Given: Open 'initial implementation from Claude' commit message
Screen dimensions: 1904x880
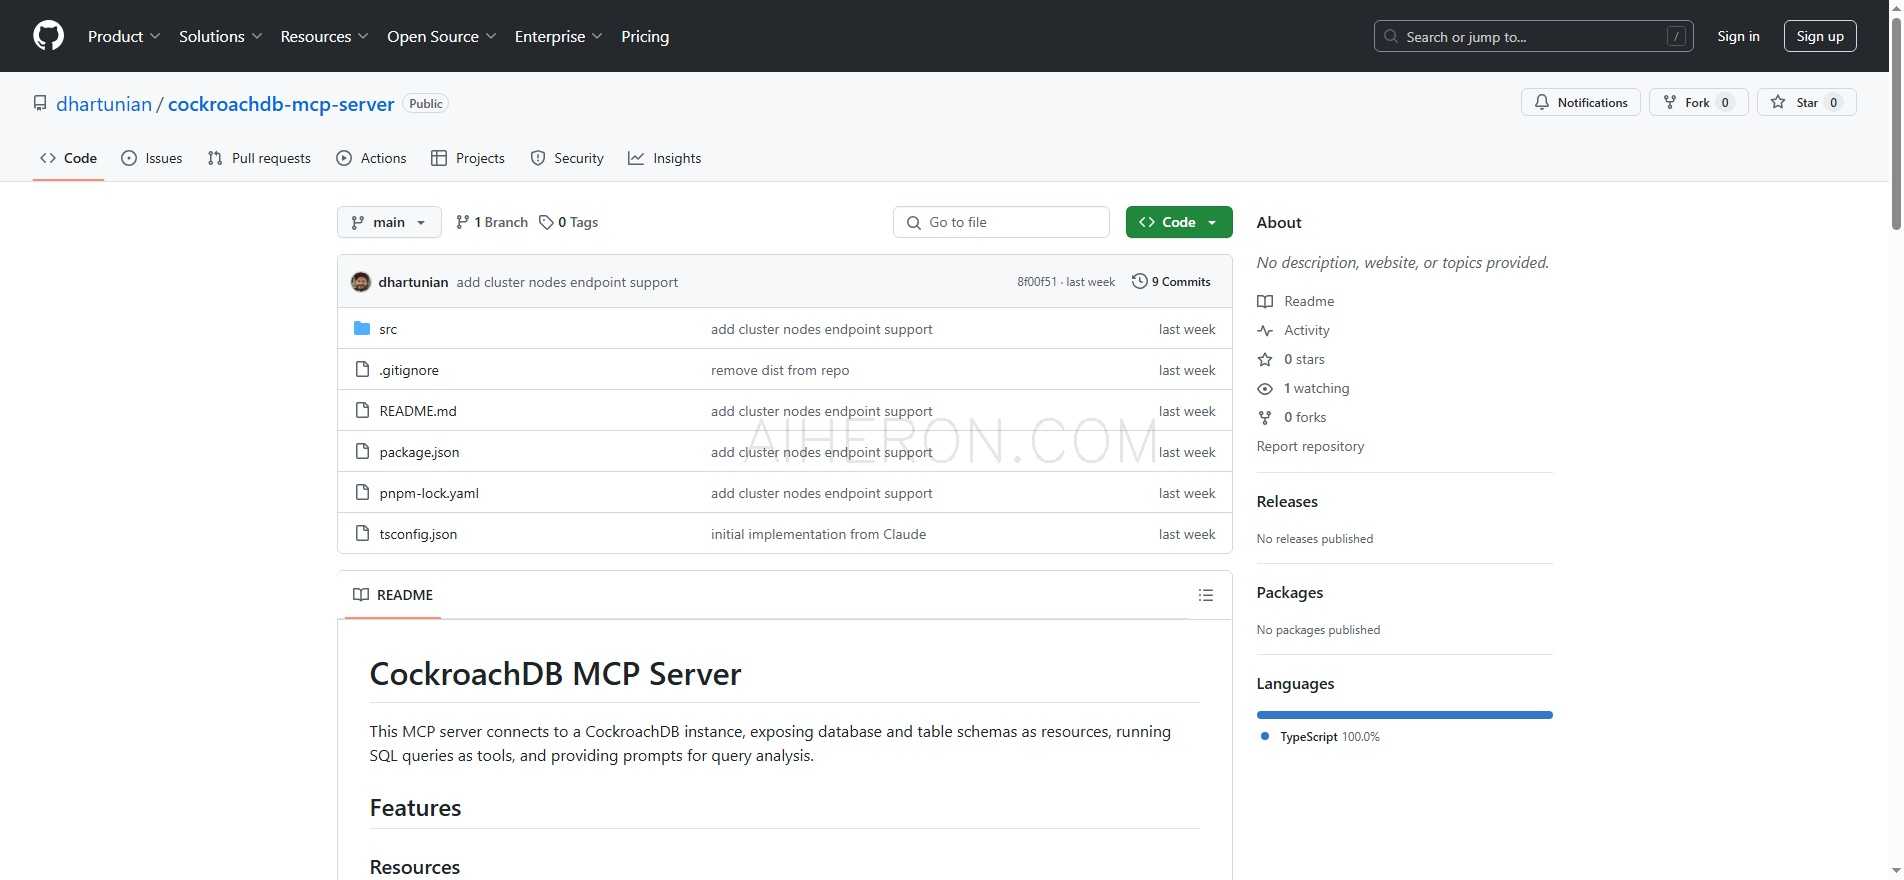Looking at the screenshot, I should point(818,534).
